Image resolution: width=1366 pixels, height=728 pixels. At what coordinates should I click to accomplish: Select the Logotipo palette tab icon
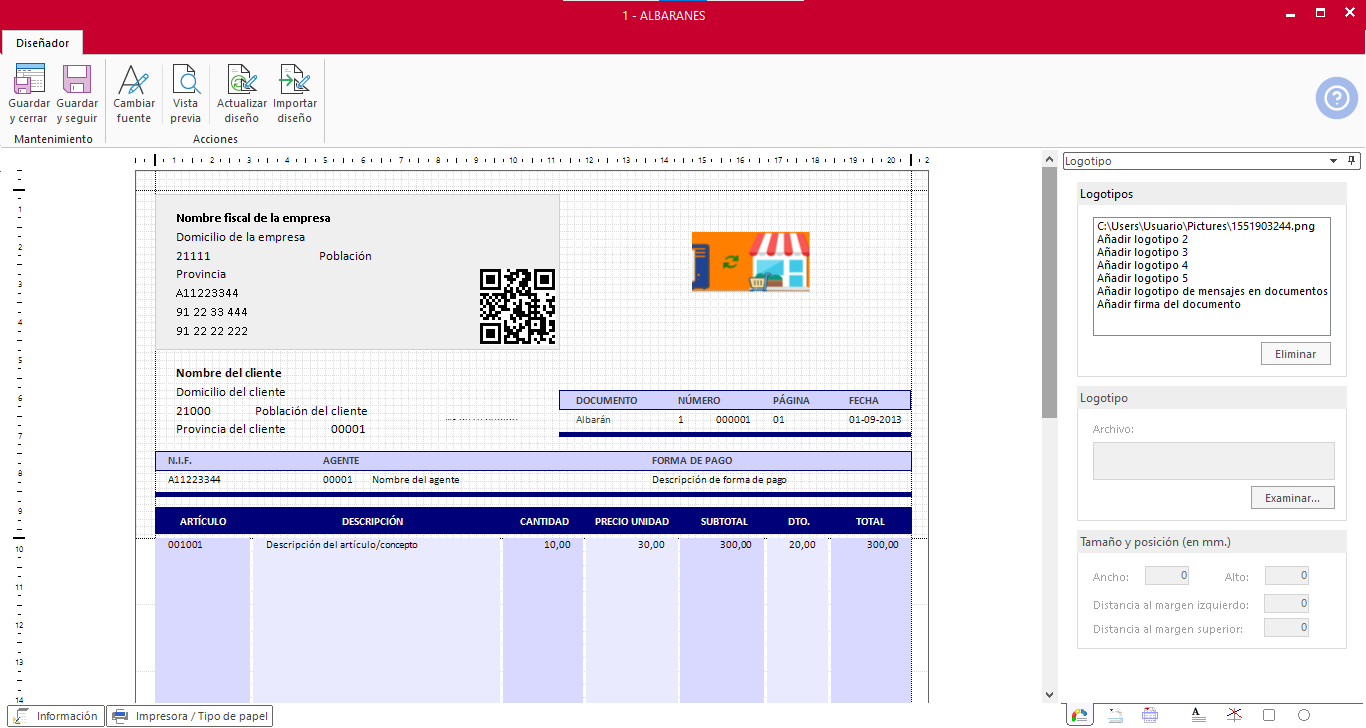point(1079,715)
